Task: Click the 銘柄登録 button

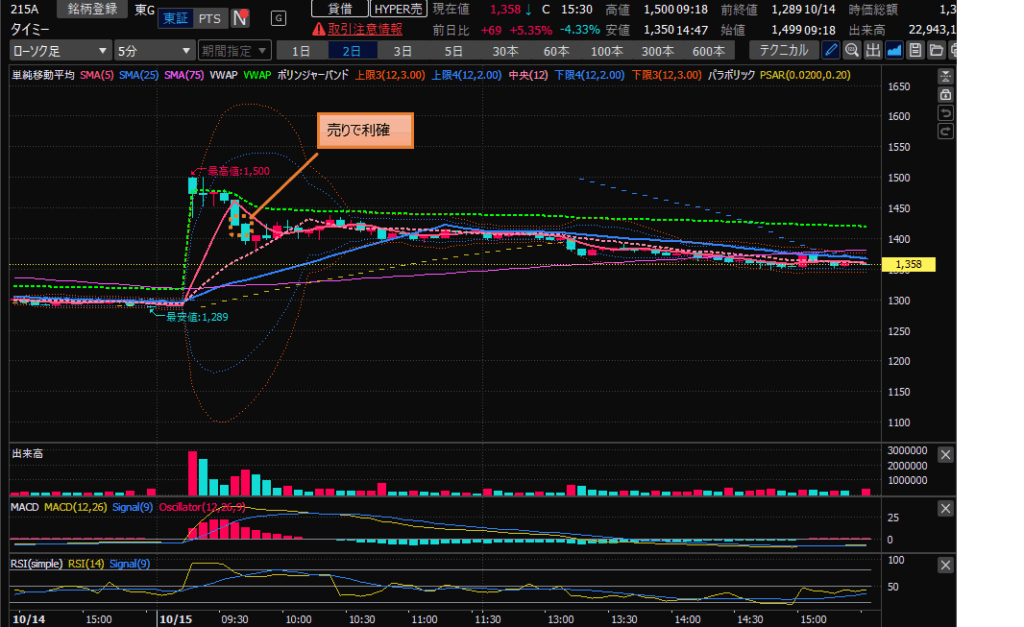Action: click(92, 9)
